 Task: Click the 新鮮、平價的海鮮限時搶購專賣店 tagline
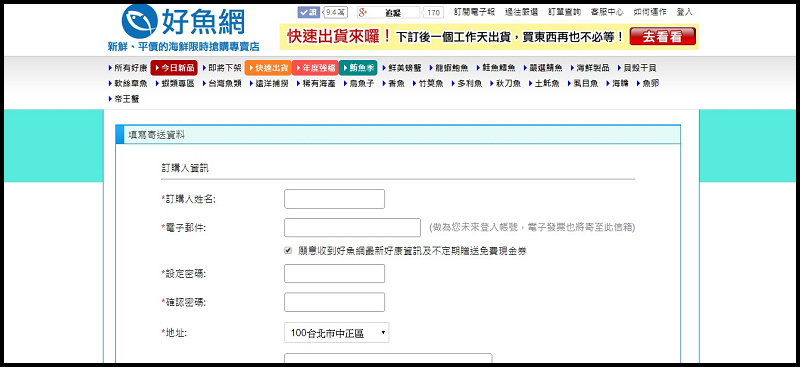tap(183, 47)
